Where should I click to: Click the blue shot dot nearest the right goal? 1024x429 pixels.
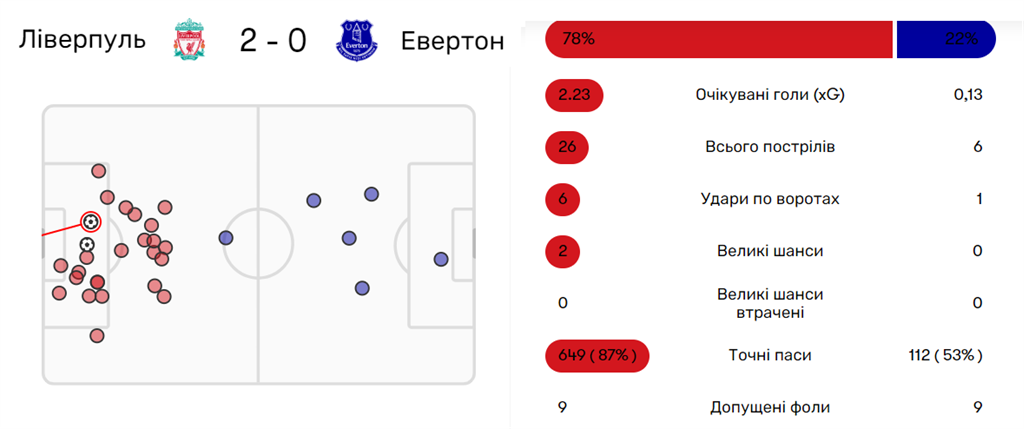pos(441,259)
